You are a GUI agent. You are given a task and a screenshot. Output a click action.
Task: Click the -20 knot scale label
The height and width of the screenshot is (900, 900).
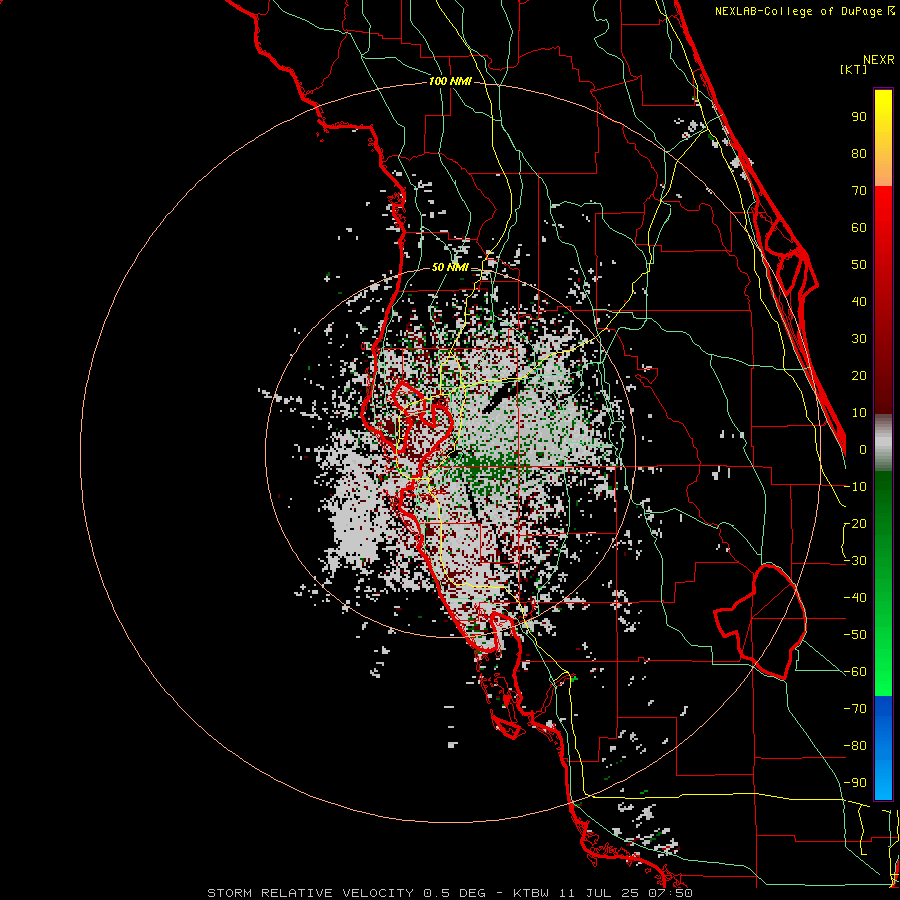click(855, 524)
